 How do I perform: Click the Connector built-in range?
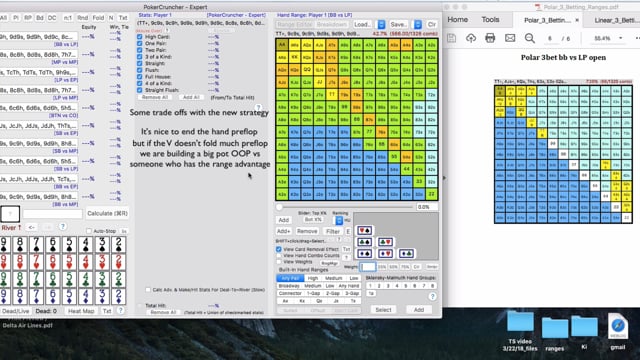click(290, 293)
